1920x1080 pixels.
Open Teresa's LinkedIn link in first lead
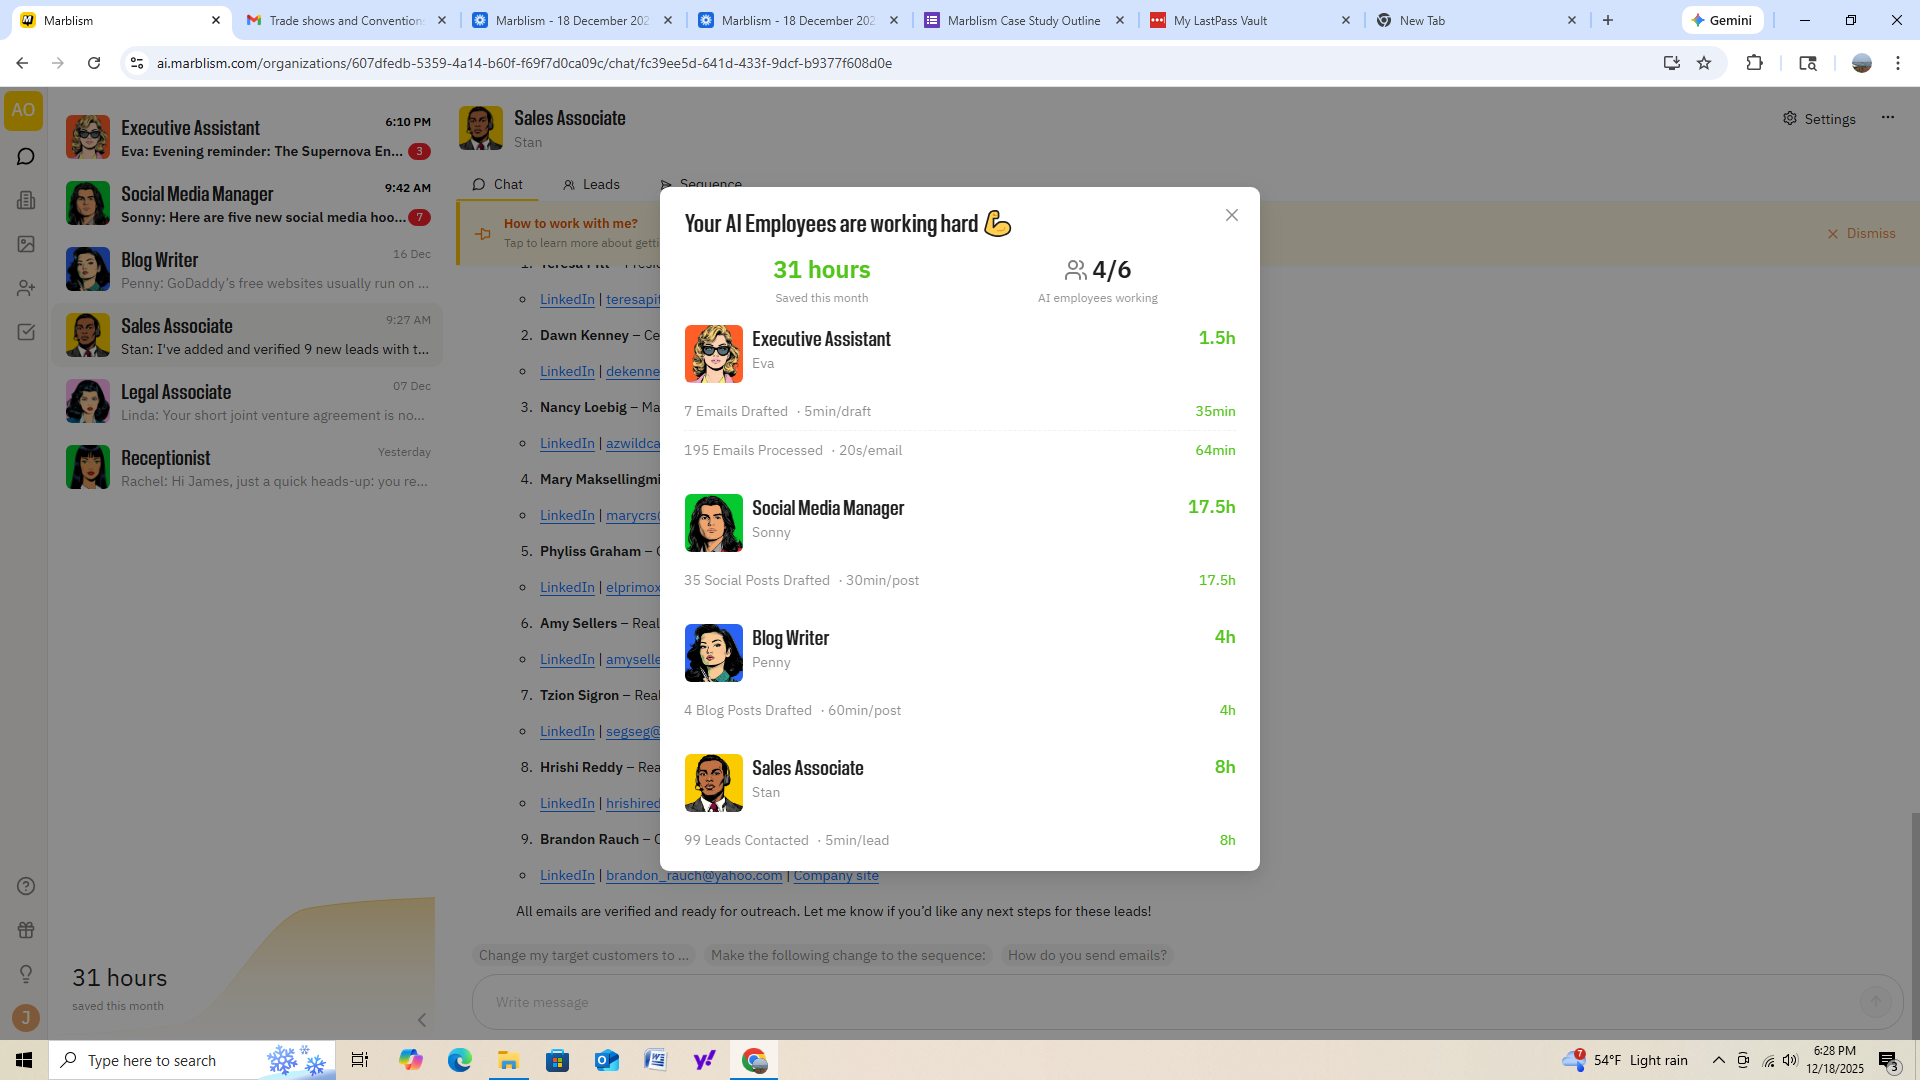tap(567, 299)
